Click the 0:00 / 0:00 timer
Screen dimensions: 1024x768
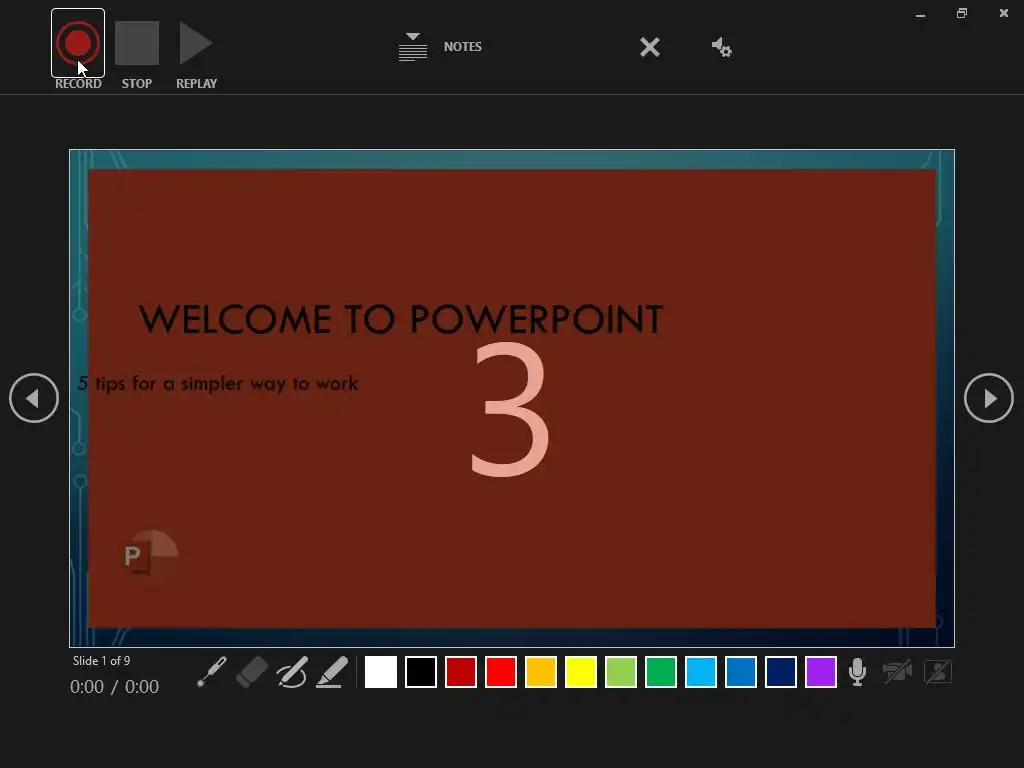(x=114, y=687)
